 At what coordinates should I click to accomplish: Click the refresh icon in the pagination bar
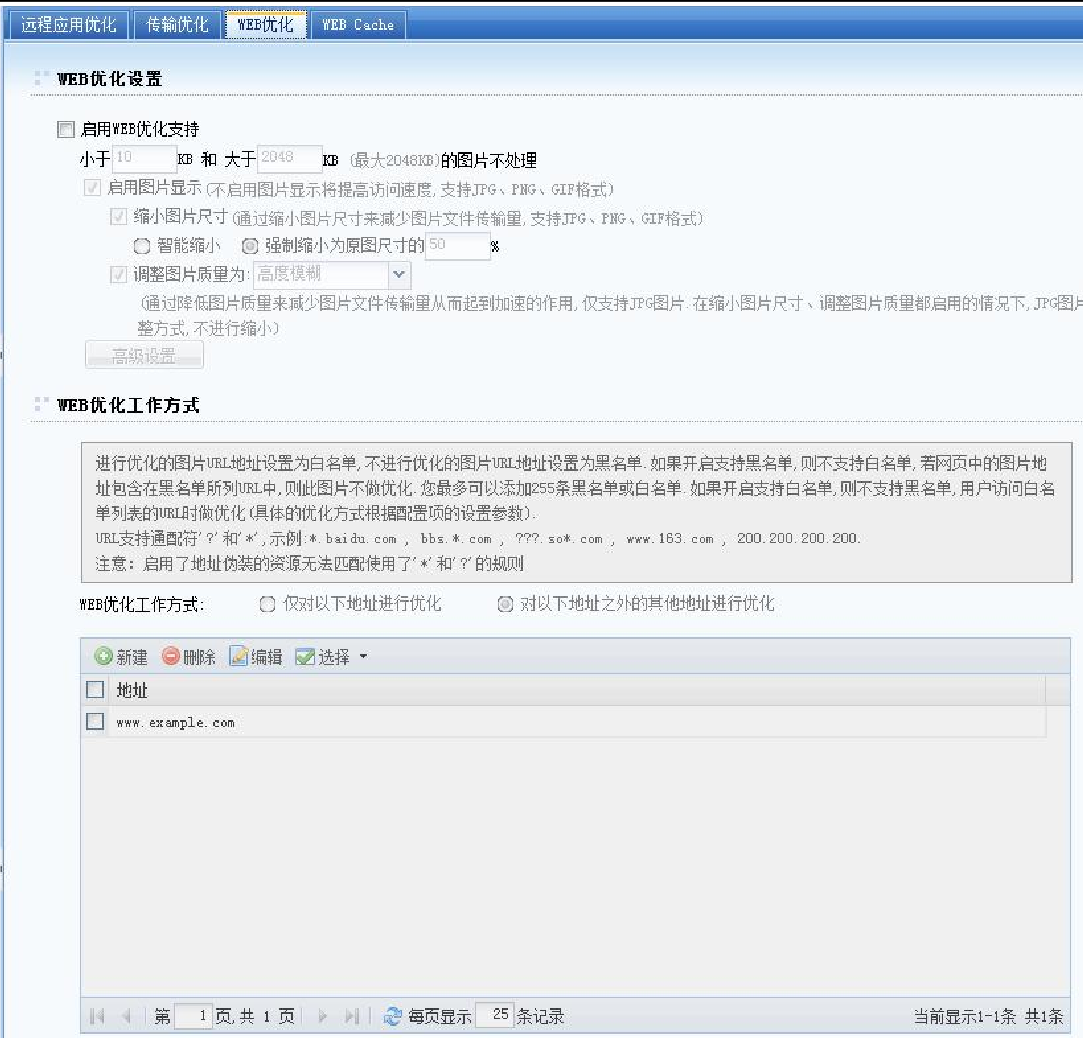[x=393, y=1016]
